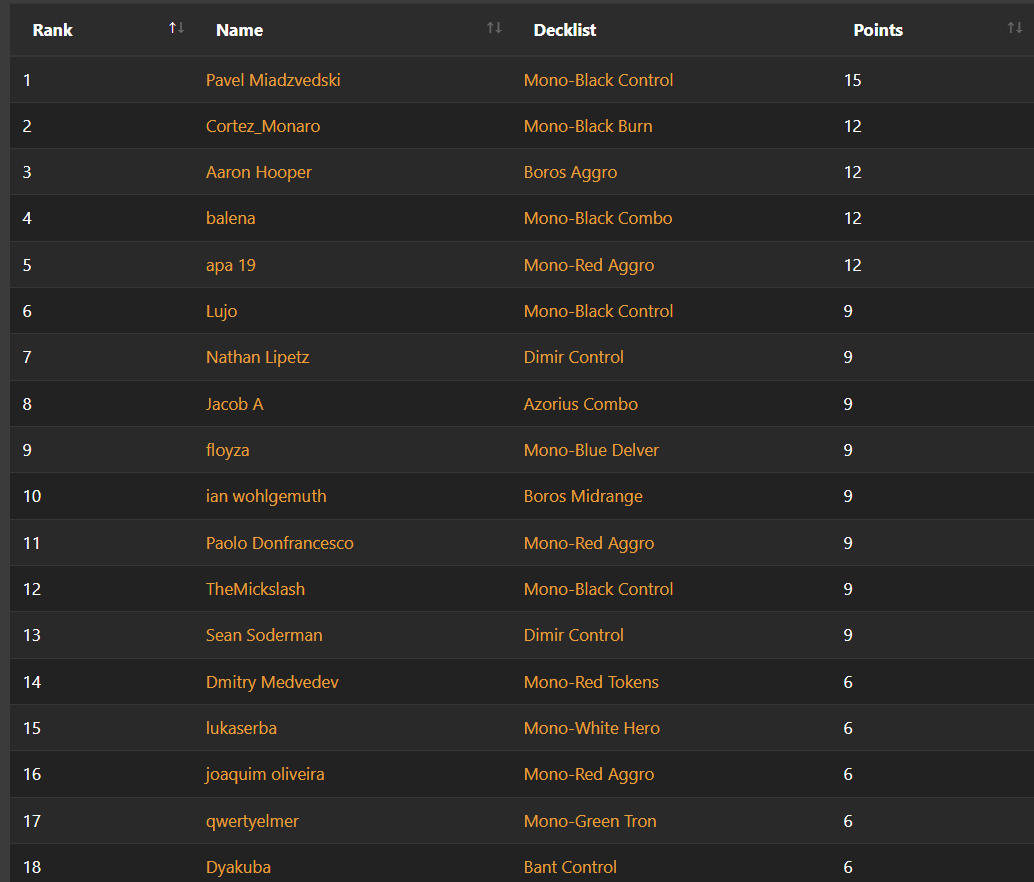
Task: Select rank number 18 cell
Action: click(32, 867)
